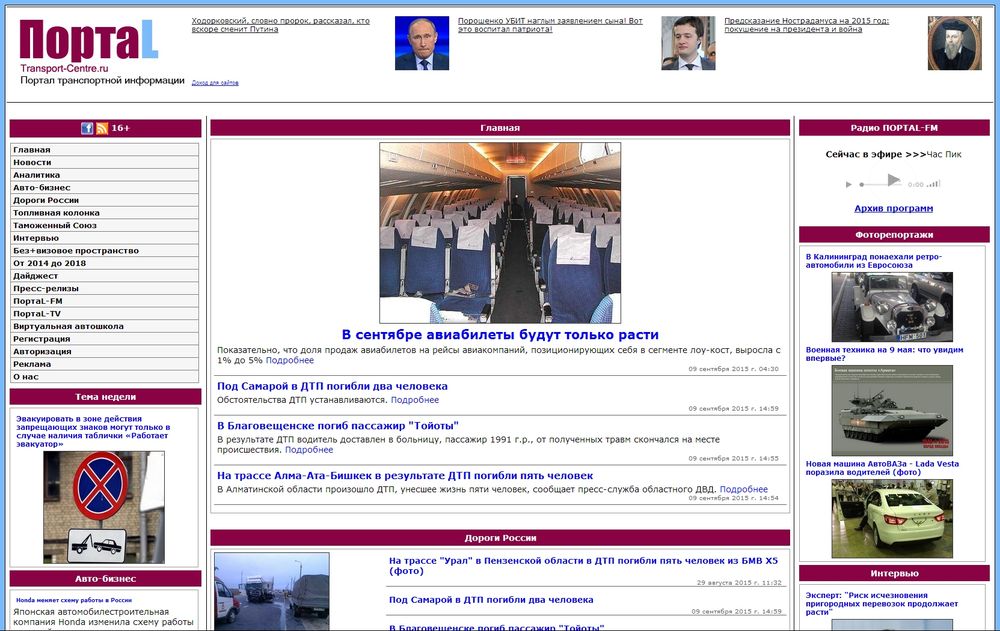Click the white Lada Vesta photo
1000x631 pixels.
tap(892, 519)
